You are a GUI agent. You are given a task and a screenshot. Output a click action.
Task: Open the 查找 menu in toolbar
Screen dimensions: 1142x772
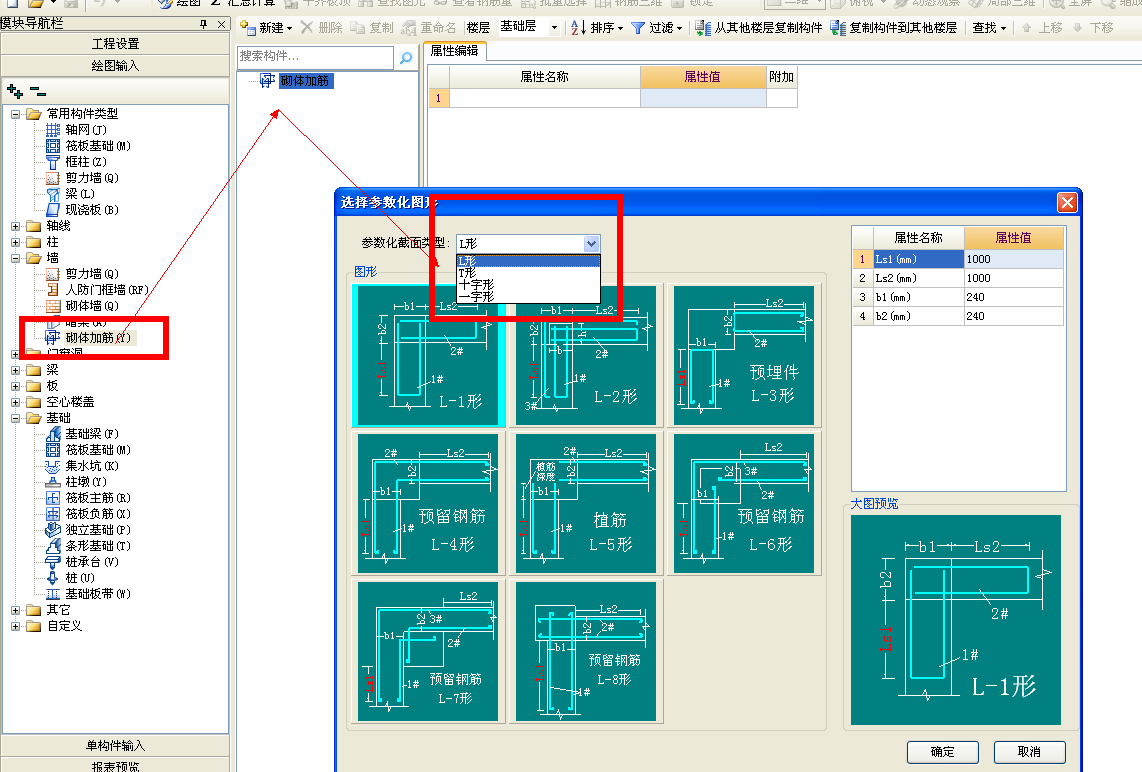point(989,28)
